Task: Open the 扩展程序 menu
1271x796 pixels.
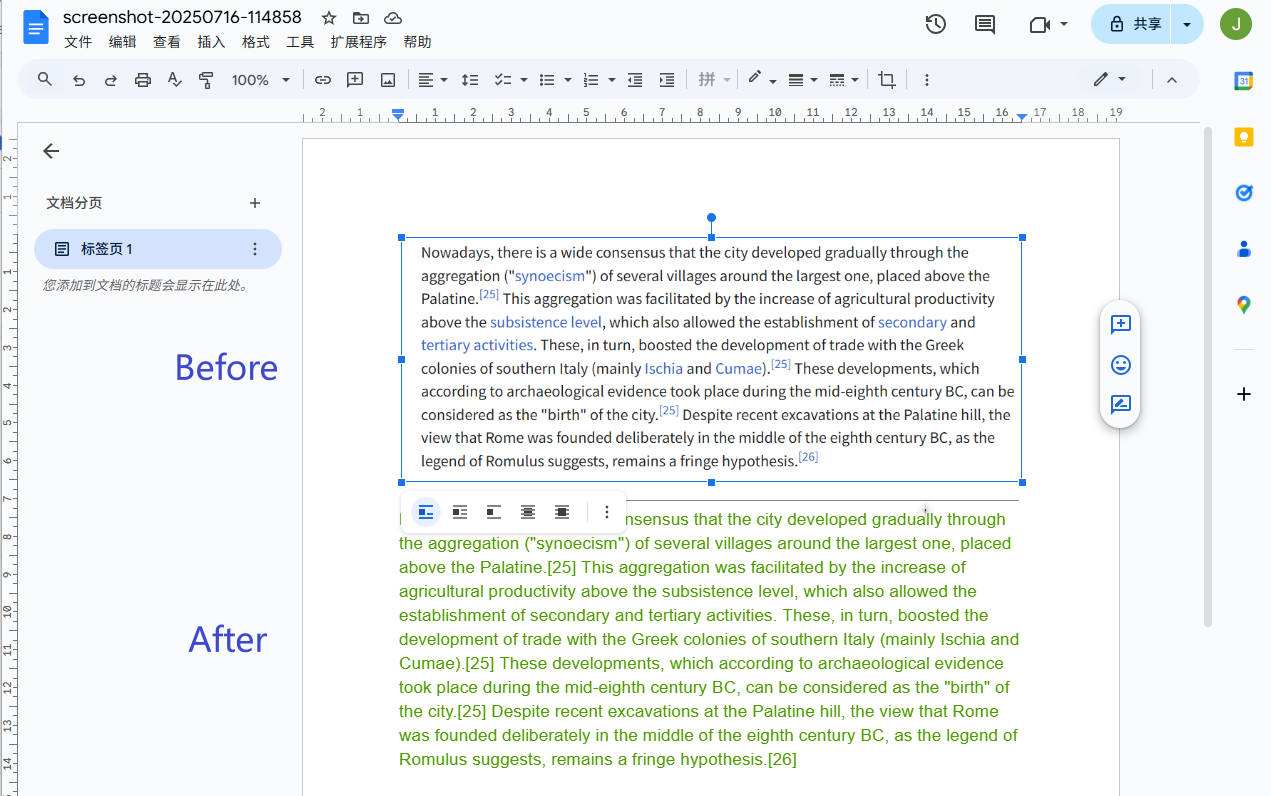Action: (359, 42)
